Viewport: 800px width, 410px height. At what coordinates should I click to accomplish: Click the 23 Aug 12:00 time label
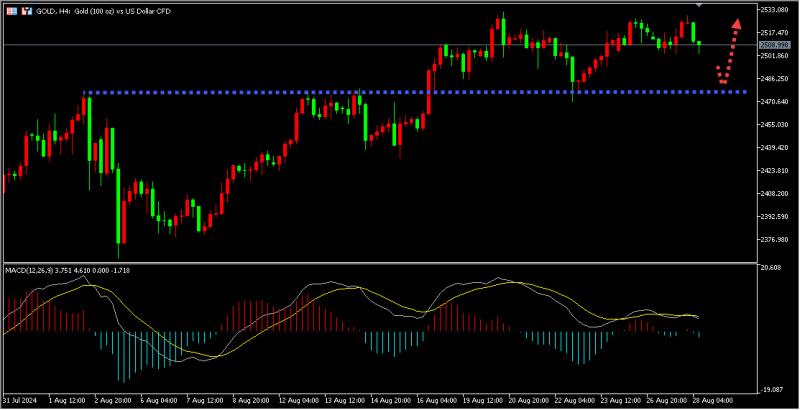[x=622, y=400]
